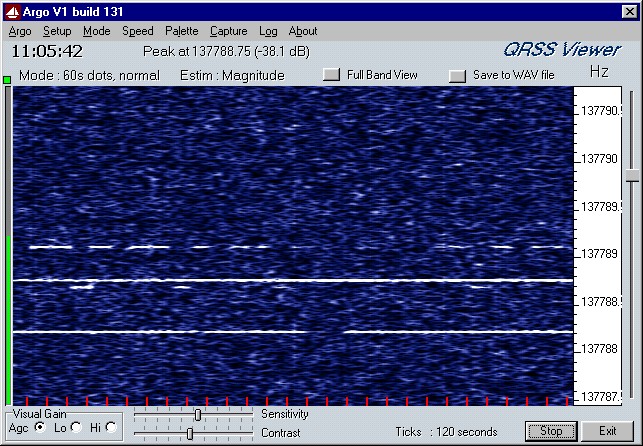Click the Mode: 60s dots, normal label

coord(89,75)
